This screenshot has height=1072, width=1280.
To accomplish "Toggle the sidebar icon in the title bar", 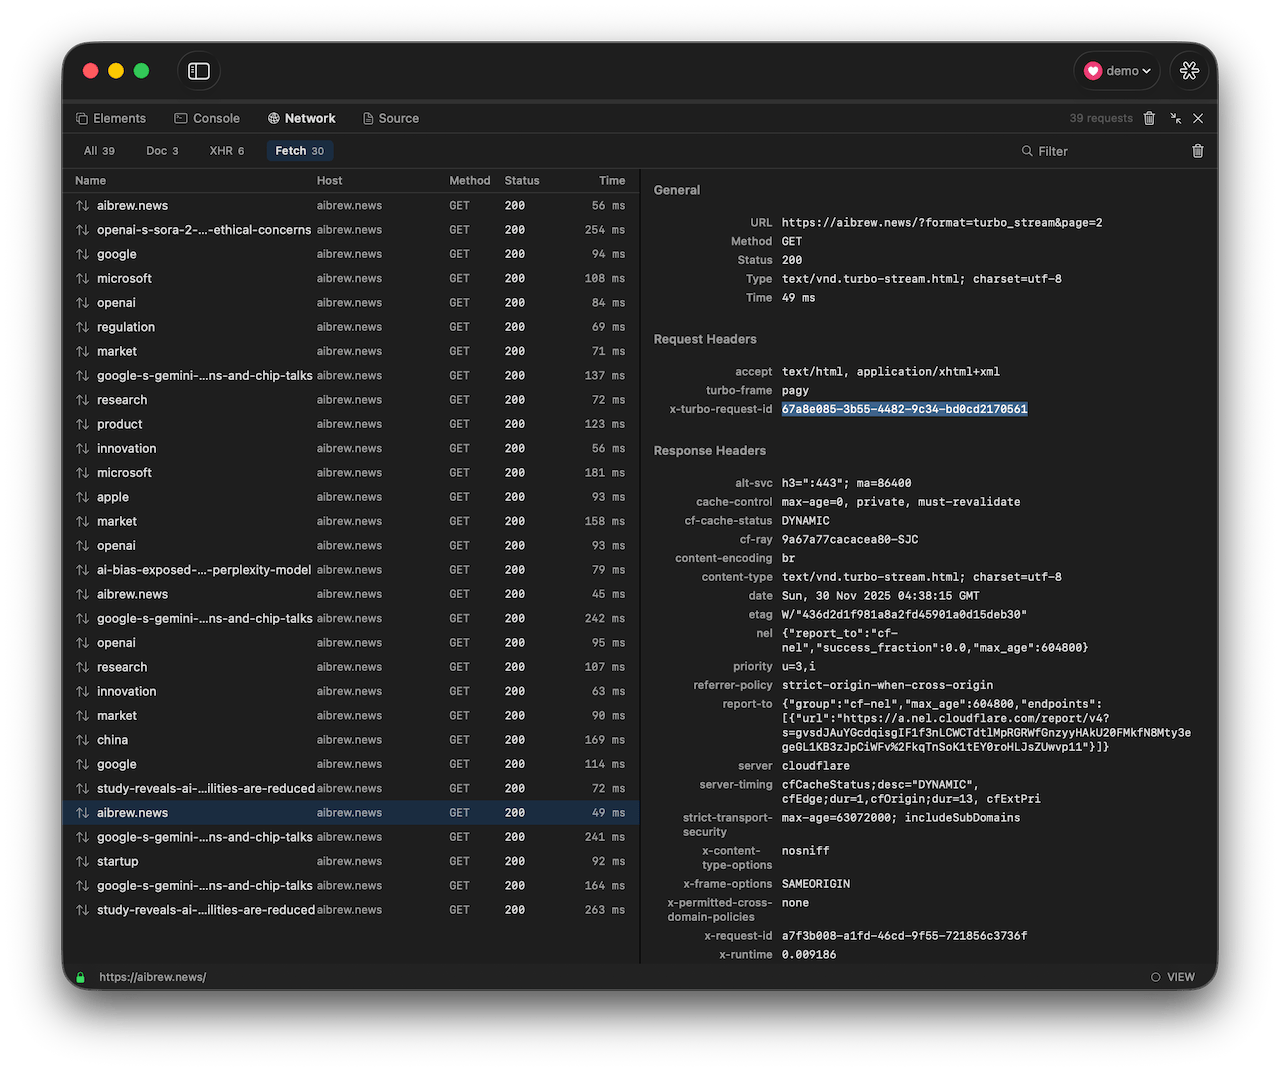I will tap(198, 71).
